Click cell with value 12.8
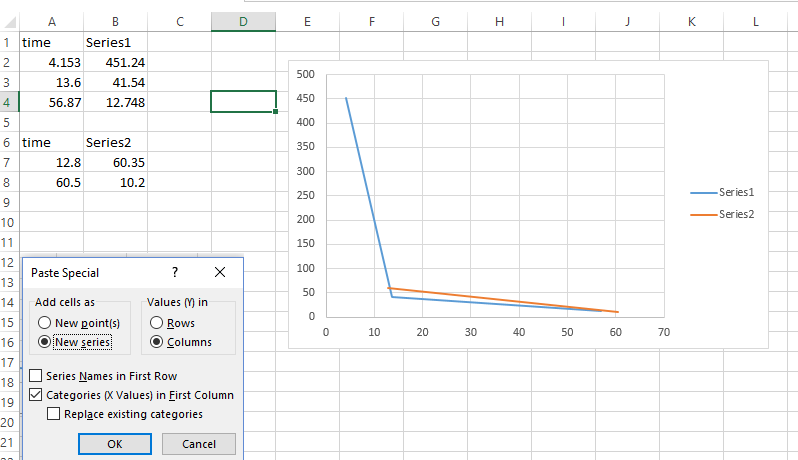The image size is (798, 460). [51, 162]
